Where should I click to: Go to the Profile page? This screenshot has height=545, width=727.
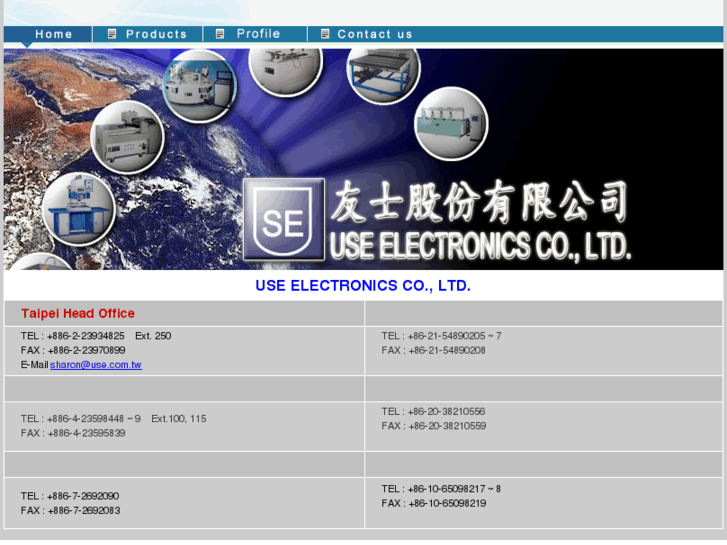coord(258,34)
